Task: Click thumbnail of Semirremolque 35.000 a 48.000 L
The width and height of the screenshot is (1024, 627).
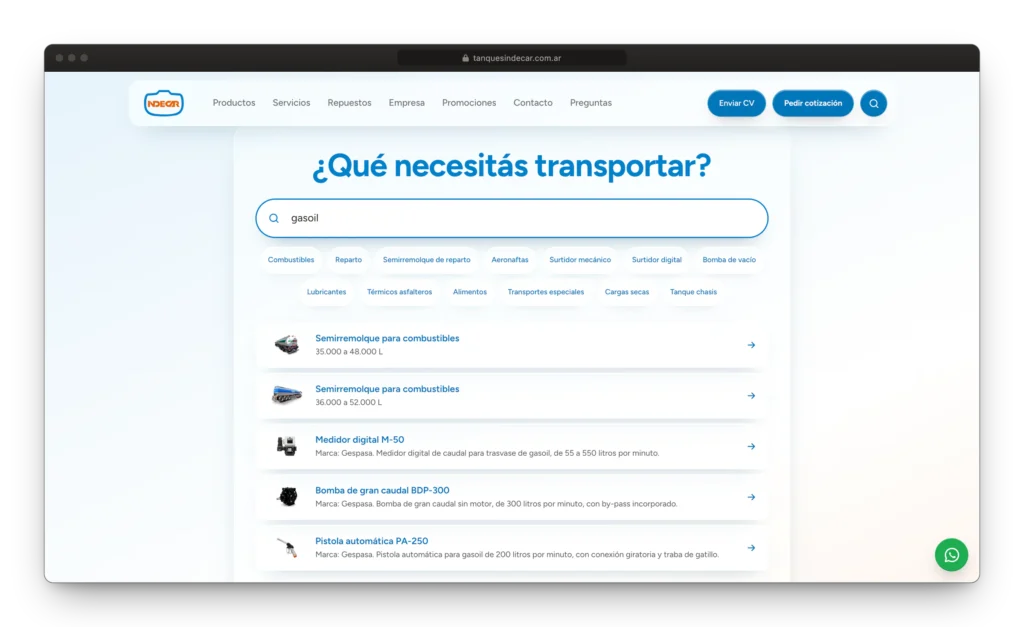Action: pyautogui.click(x=287, y=344)
